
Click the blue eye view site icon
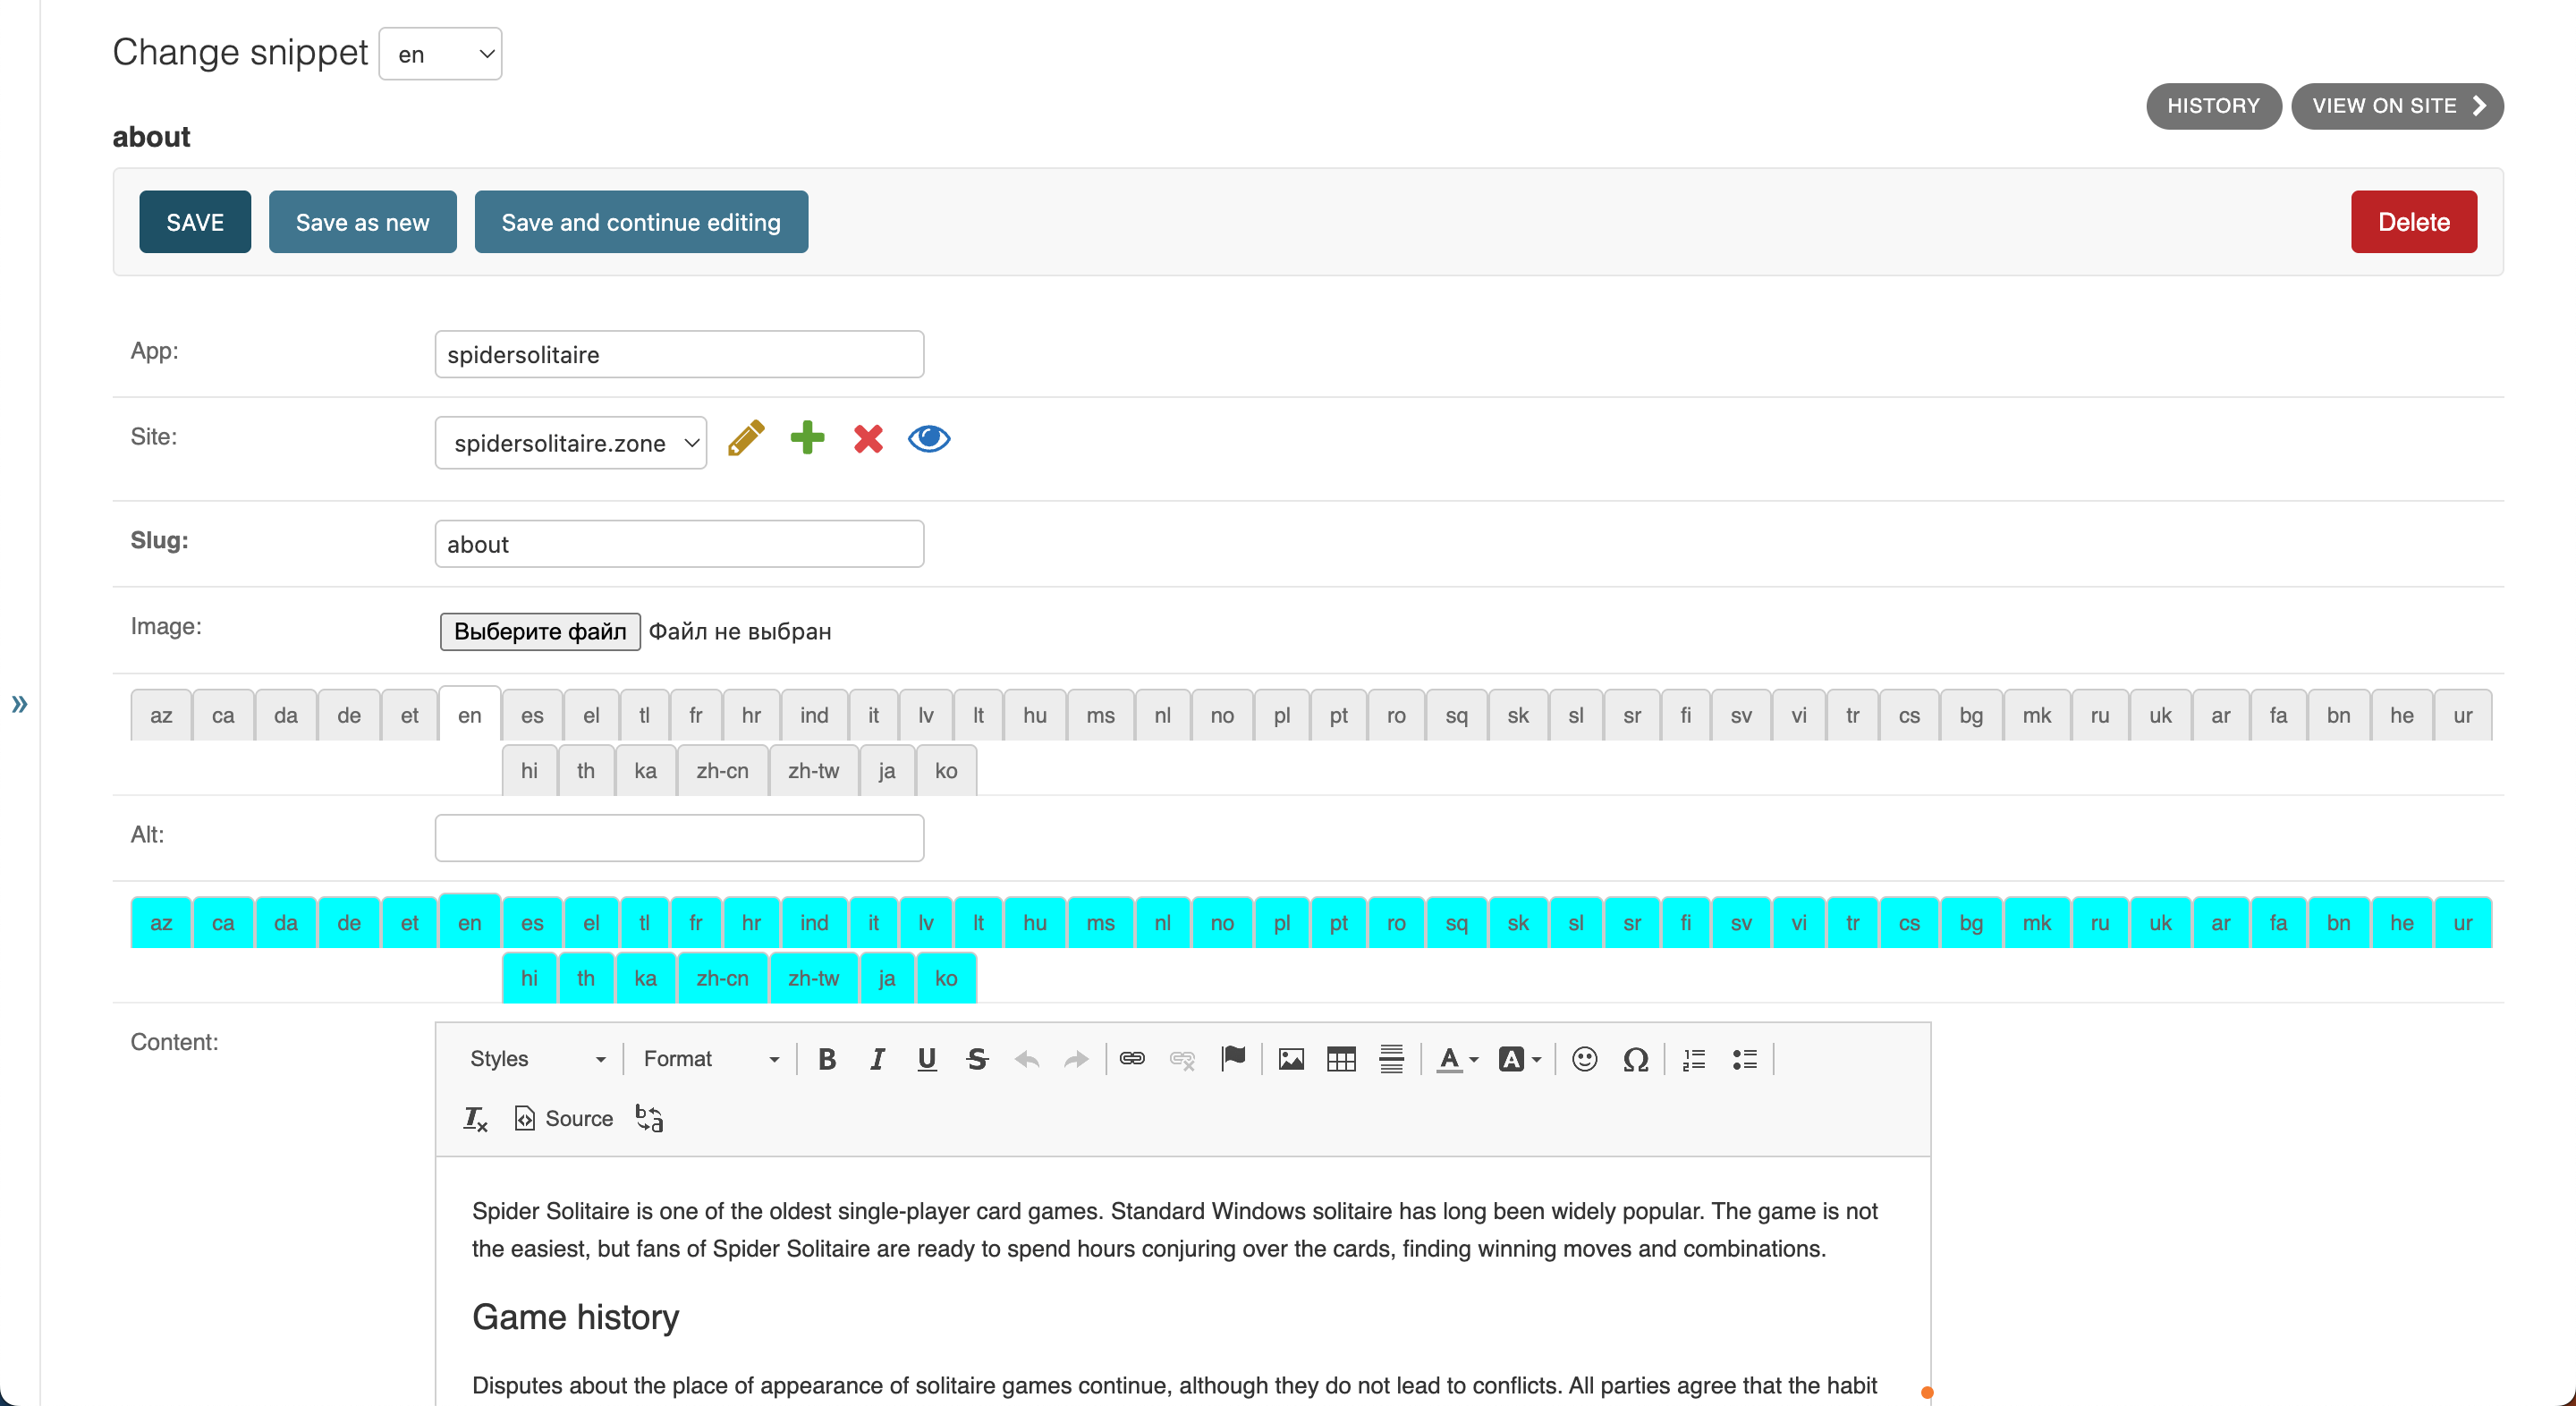928,439
